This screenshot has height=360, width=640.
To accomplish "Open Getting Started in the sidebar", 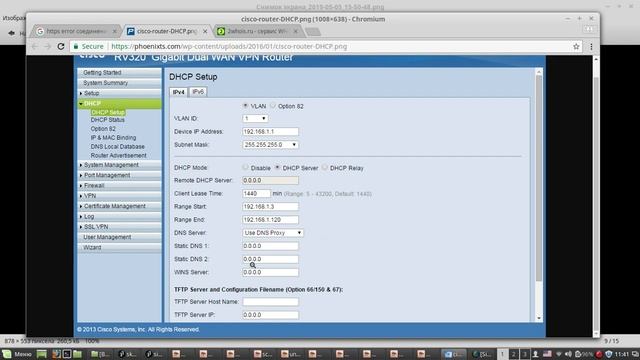I will (120, 72).
